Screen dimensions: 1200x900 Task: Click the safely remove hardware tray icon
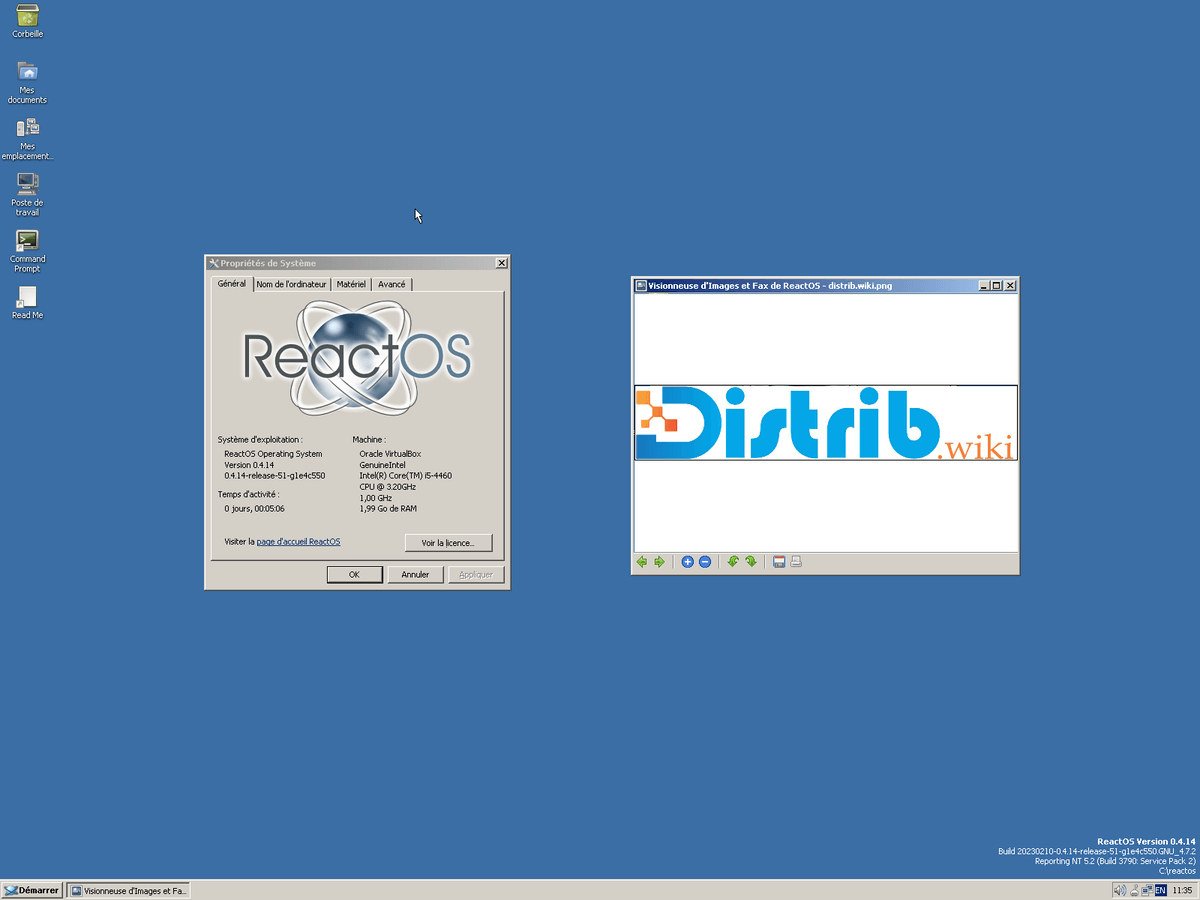click(1134, 890)
